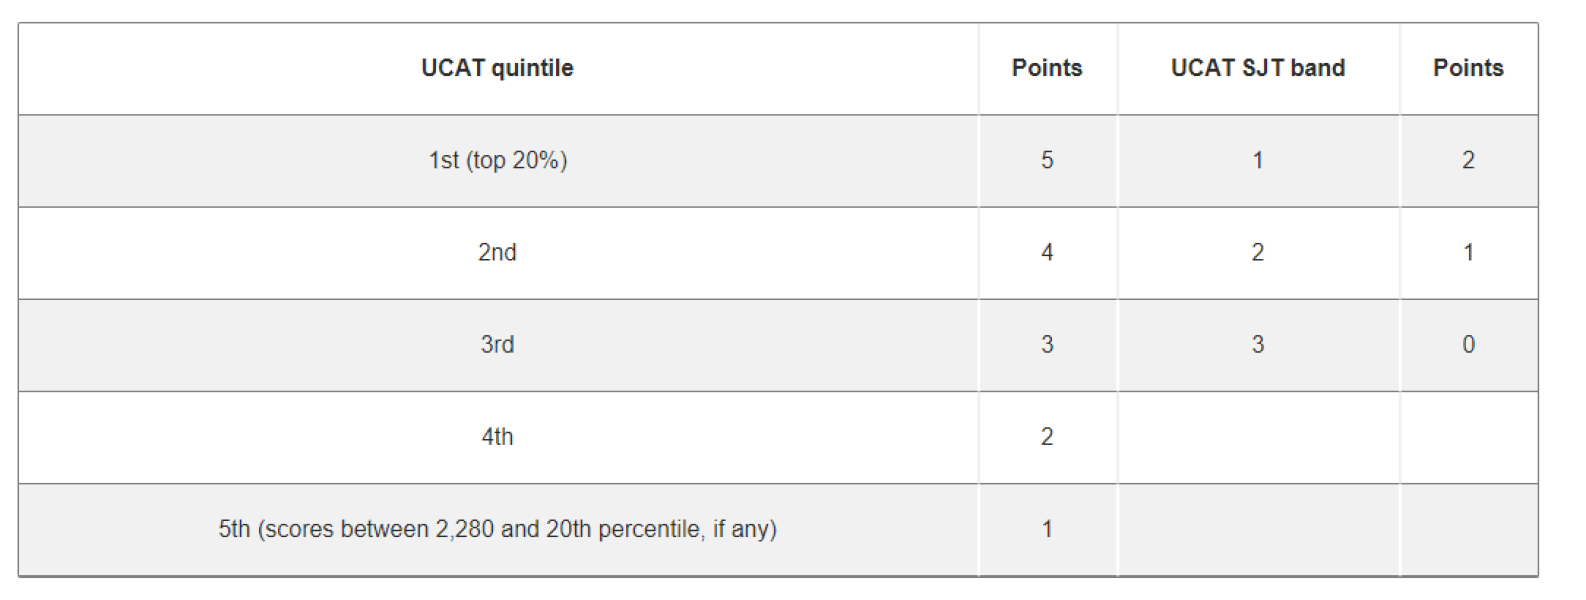The height and width of the screenshot is (600, 1586).
Task: Select the "1st (top 20%)" quintile cell
Action: click(x=497, y=160)
